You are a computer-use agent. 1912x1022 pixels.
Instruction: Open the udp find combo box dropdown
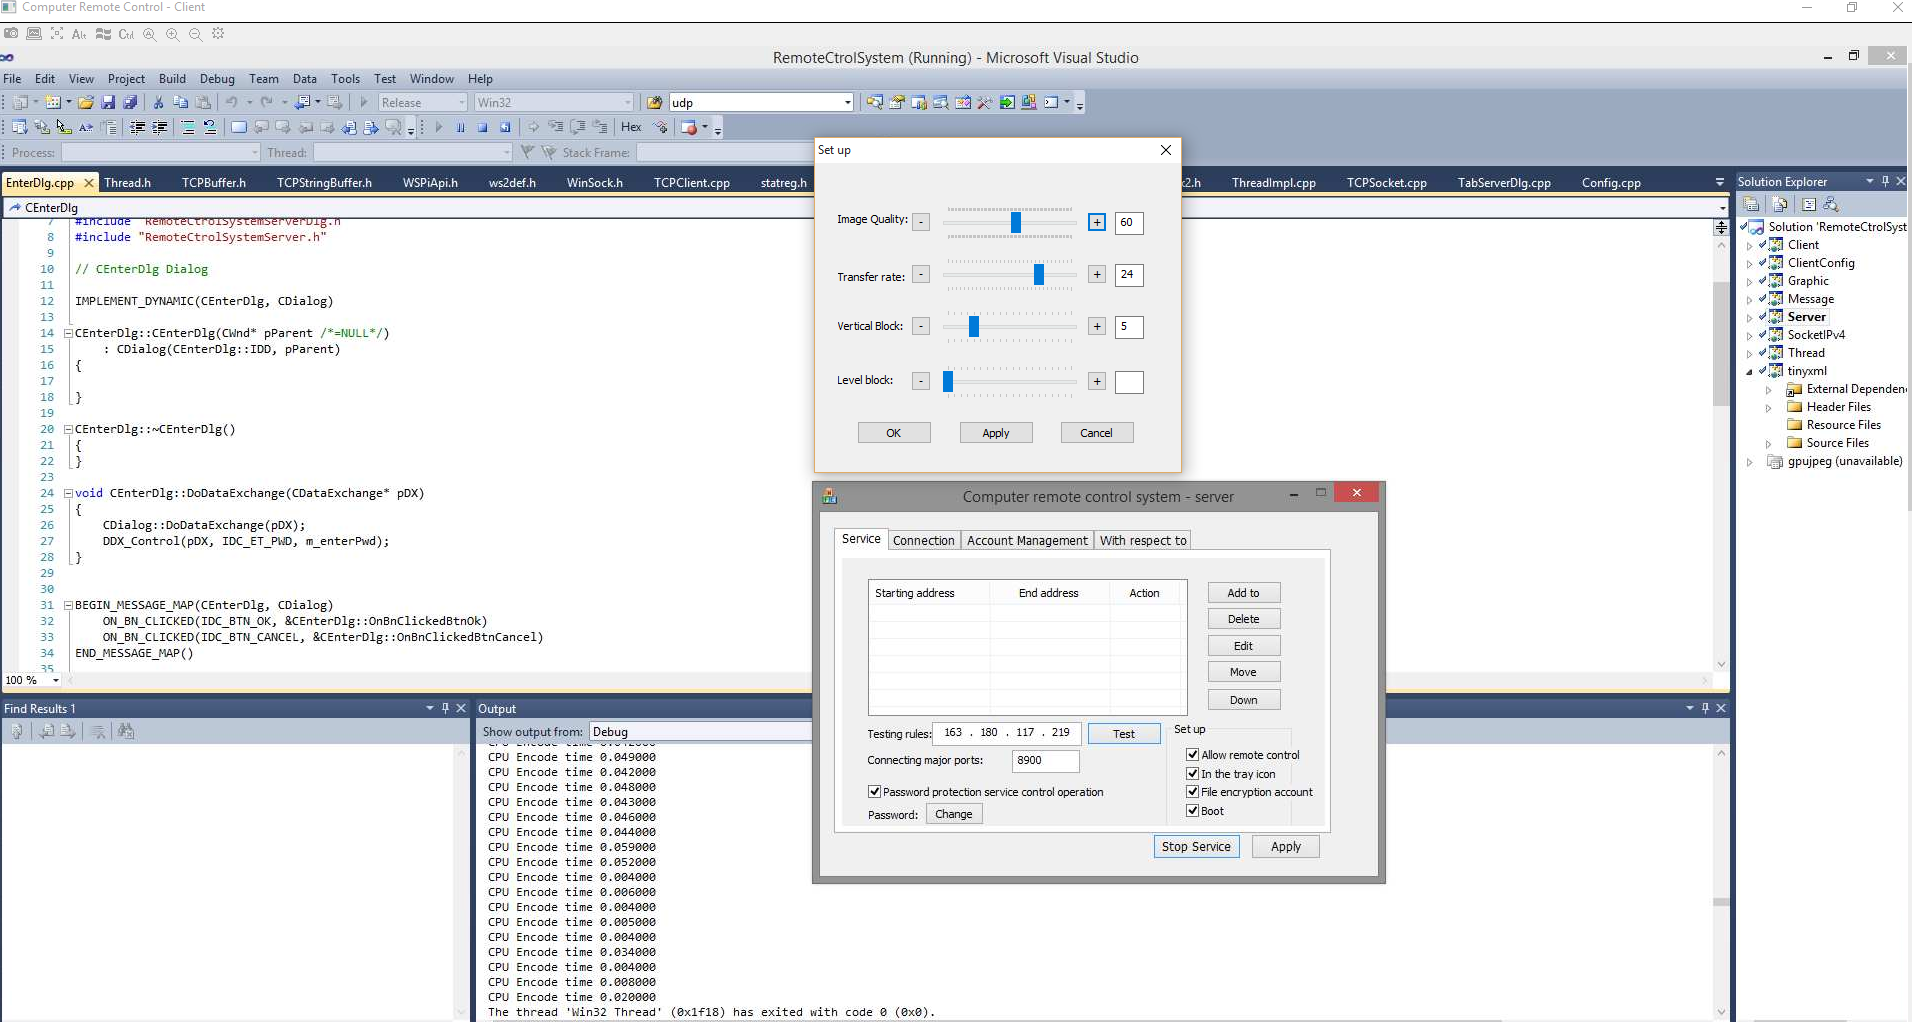[x=847, y=102]
